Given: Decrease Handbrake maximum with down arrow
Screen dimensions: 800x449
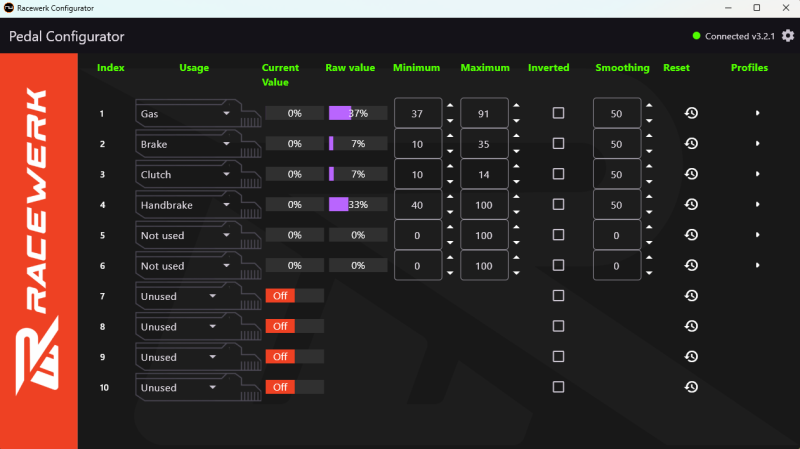Looking at the screenshot, I should coord(516,212).
